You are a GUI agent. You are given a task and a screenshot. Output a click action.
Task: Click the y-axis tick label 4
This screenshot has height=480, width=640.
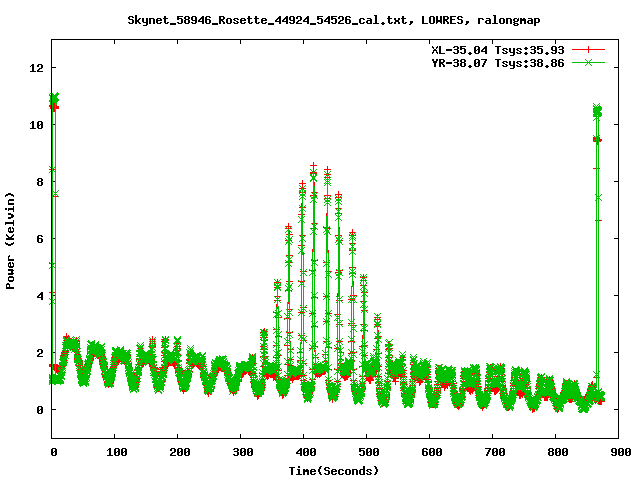coord(40,296)
